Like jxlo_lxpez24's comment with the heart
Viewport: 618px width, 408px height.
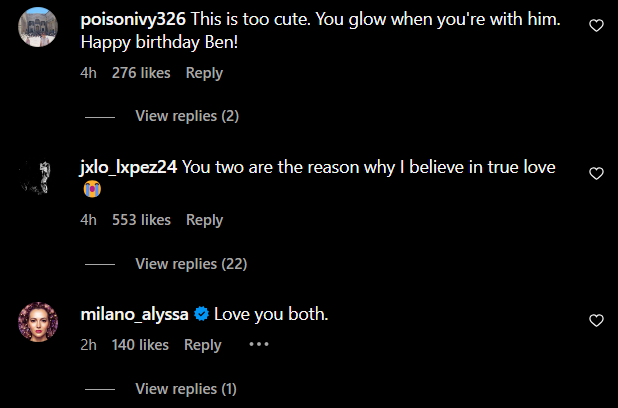[597, 173]
